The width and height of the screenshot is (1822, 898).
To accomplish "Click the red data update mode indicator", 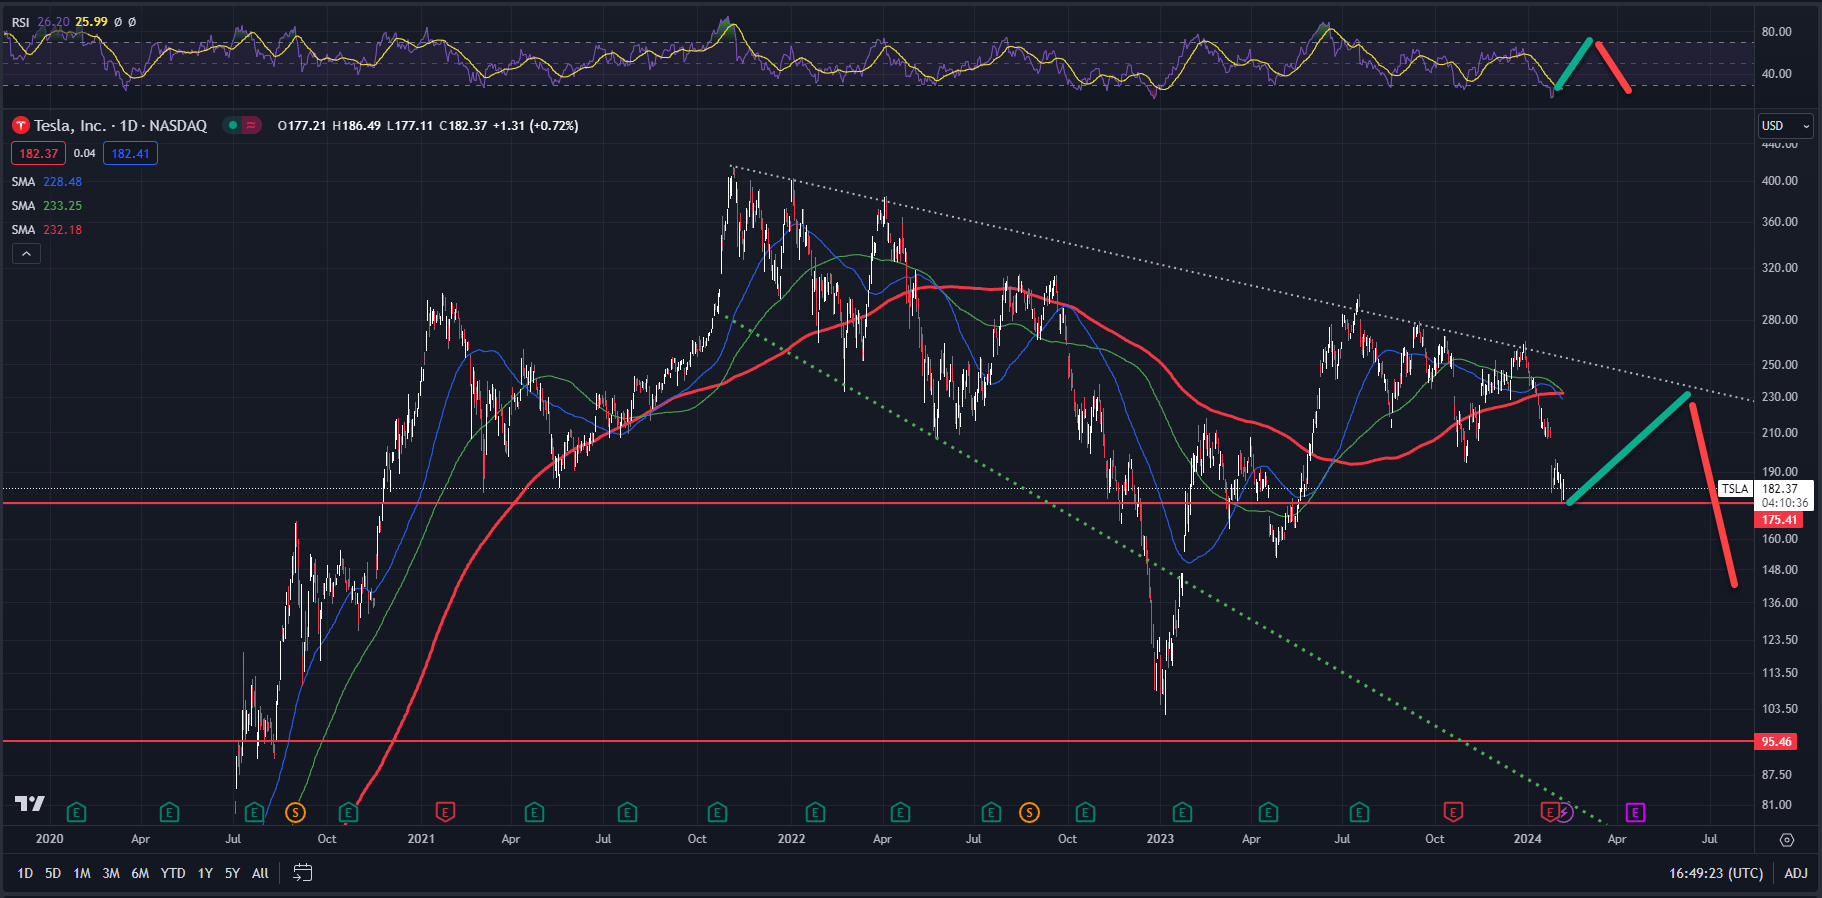I will point(251,125).
